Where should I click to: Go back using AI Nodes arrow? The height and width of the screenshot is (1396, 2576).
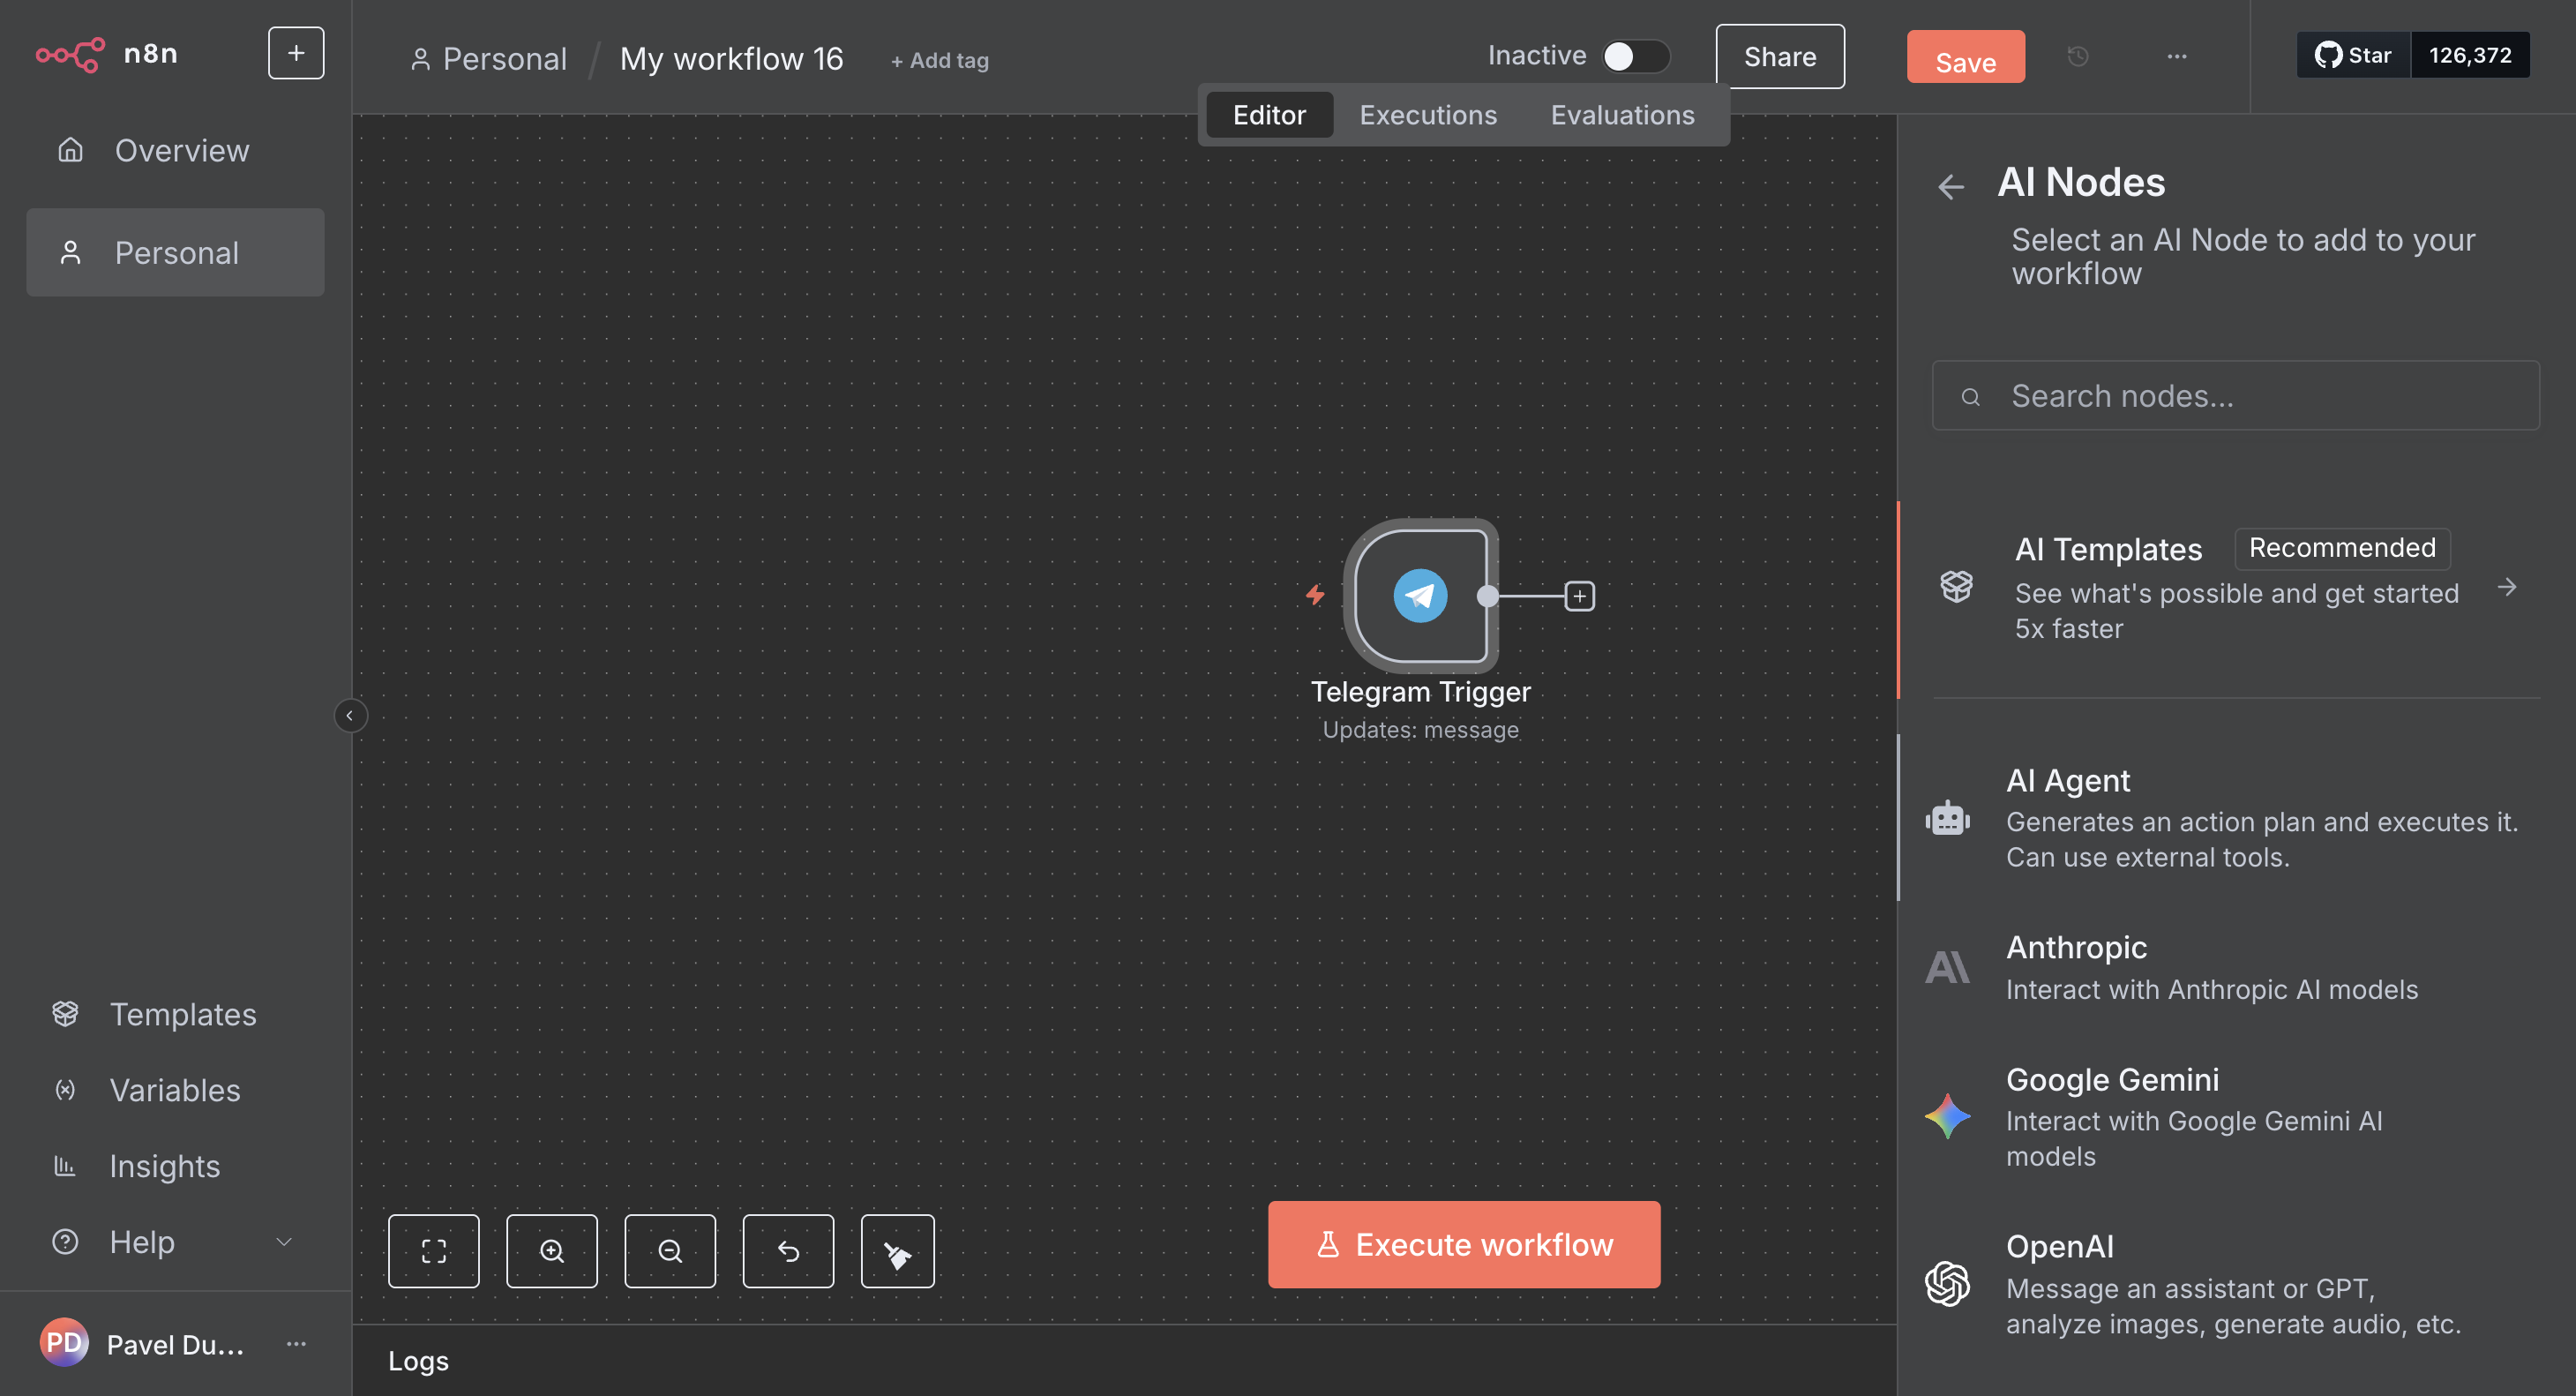click(x=1950, y=186)
